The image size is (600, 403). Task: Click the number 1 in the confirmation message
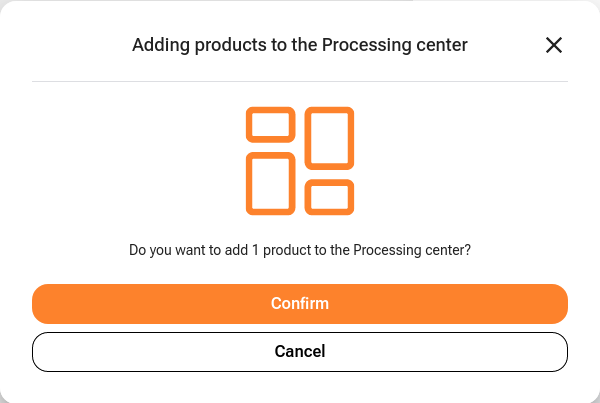click(x=255, y=250)
